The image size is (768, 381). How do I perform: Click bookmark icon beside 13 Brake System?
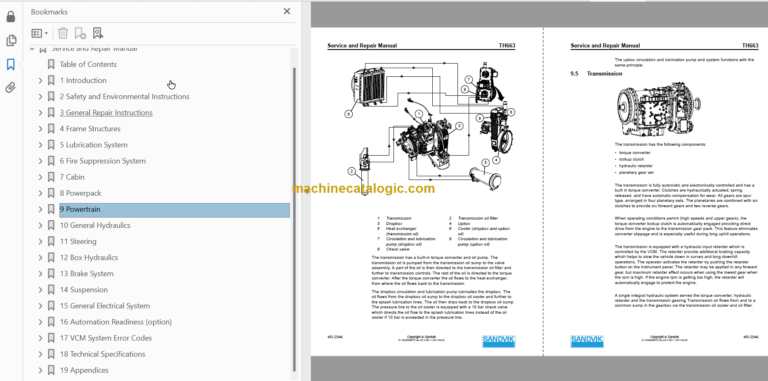51,274
